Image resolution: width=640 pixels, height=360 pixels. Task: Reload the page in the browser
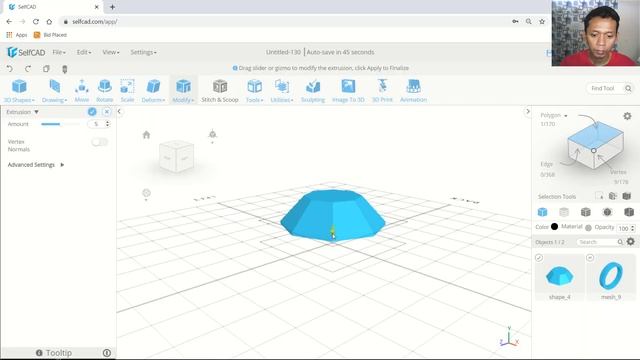[x=36, y=22]
